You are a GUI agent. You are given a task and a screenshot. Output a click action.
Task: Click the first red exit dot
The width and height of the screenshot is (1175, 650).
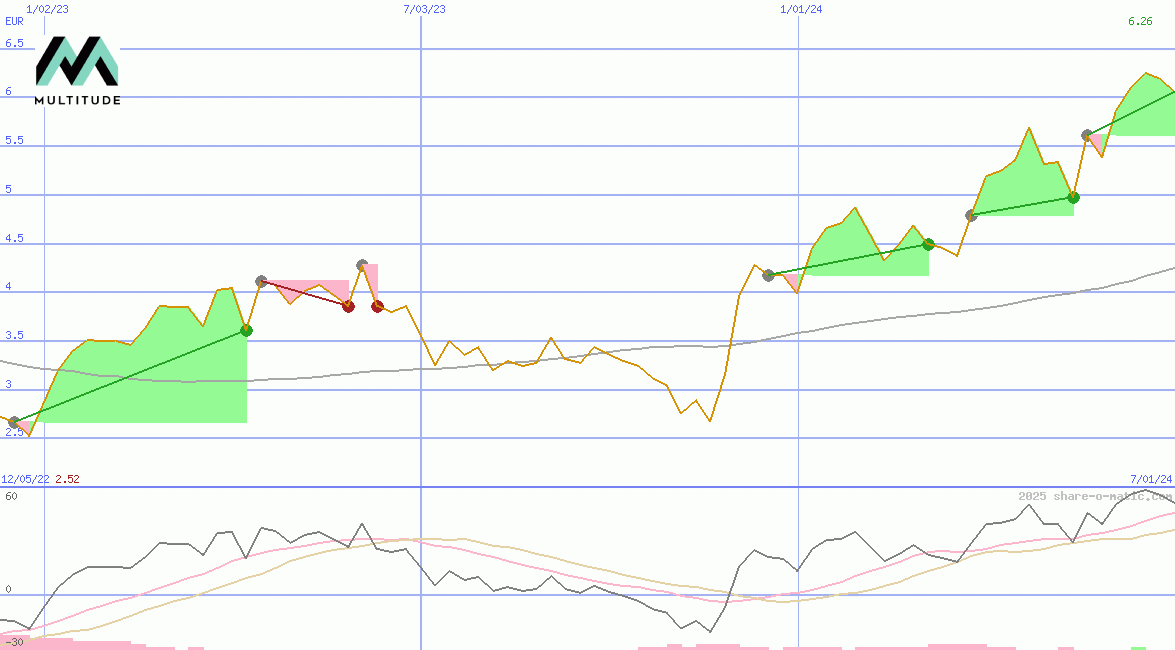tap(348, 306)
